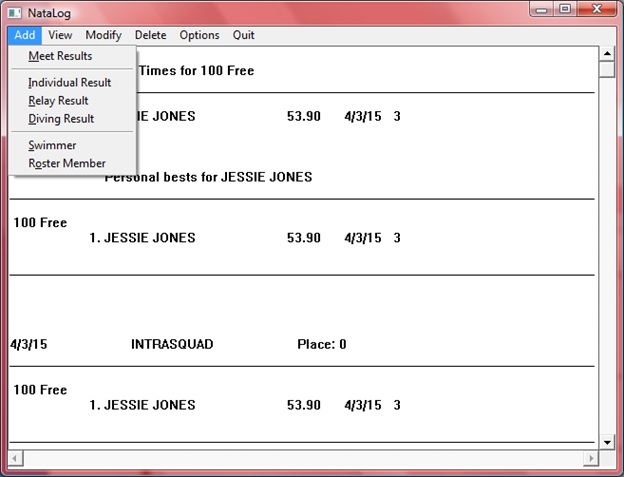624x477 pixels.
Task: Maximize the NataLog window
Action: click(565, 9)
